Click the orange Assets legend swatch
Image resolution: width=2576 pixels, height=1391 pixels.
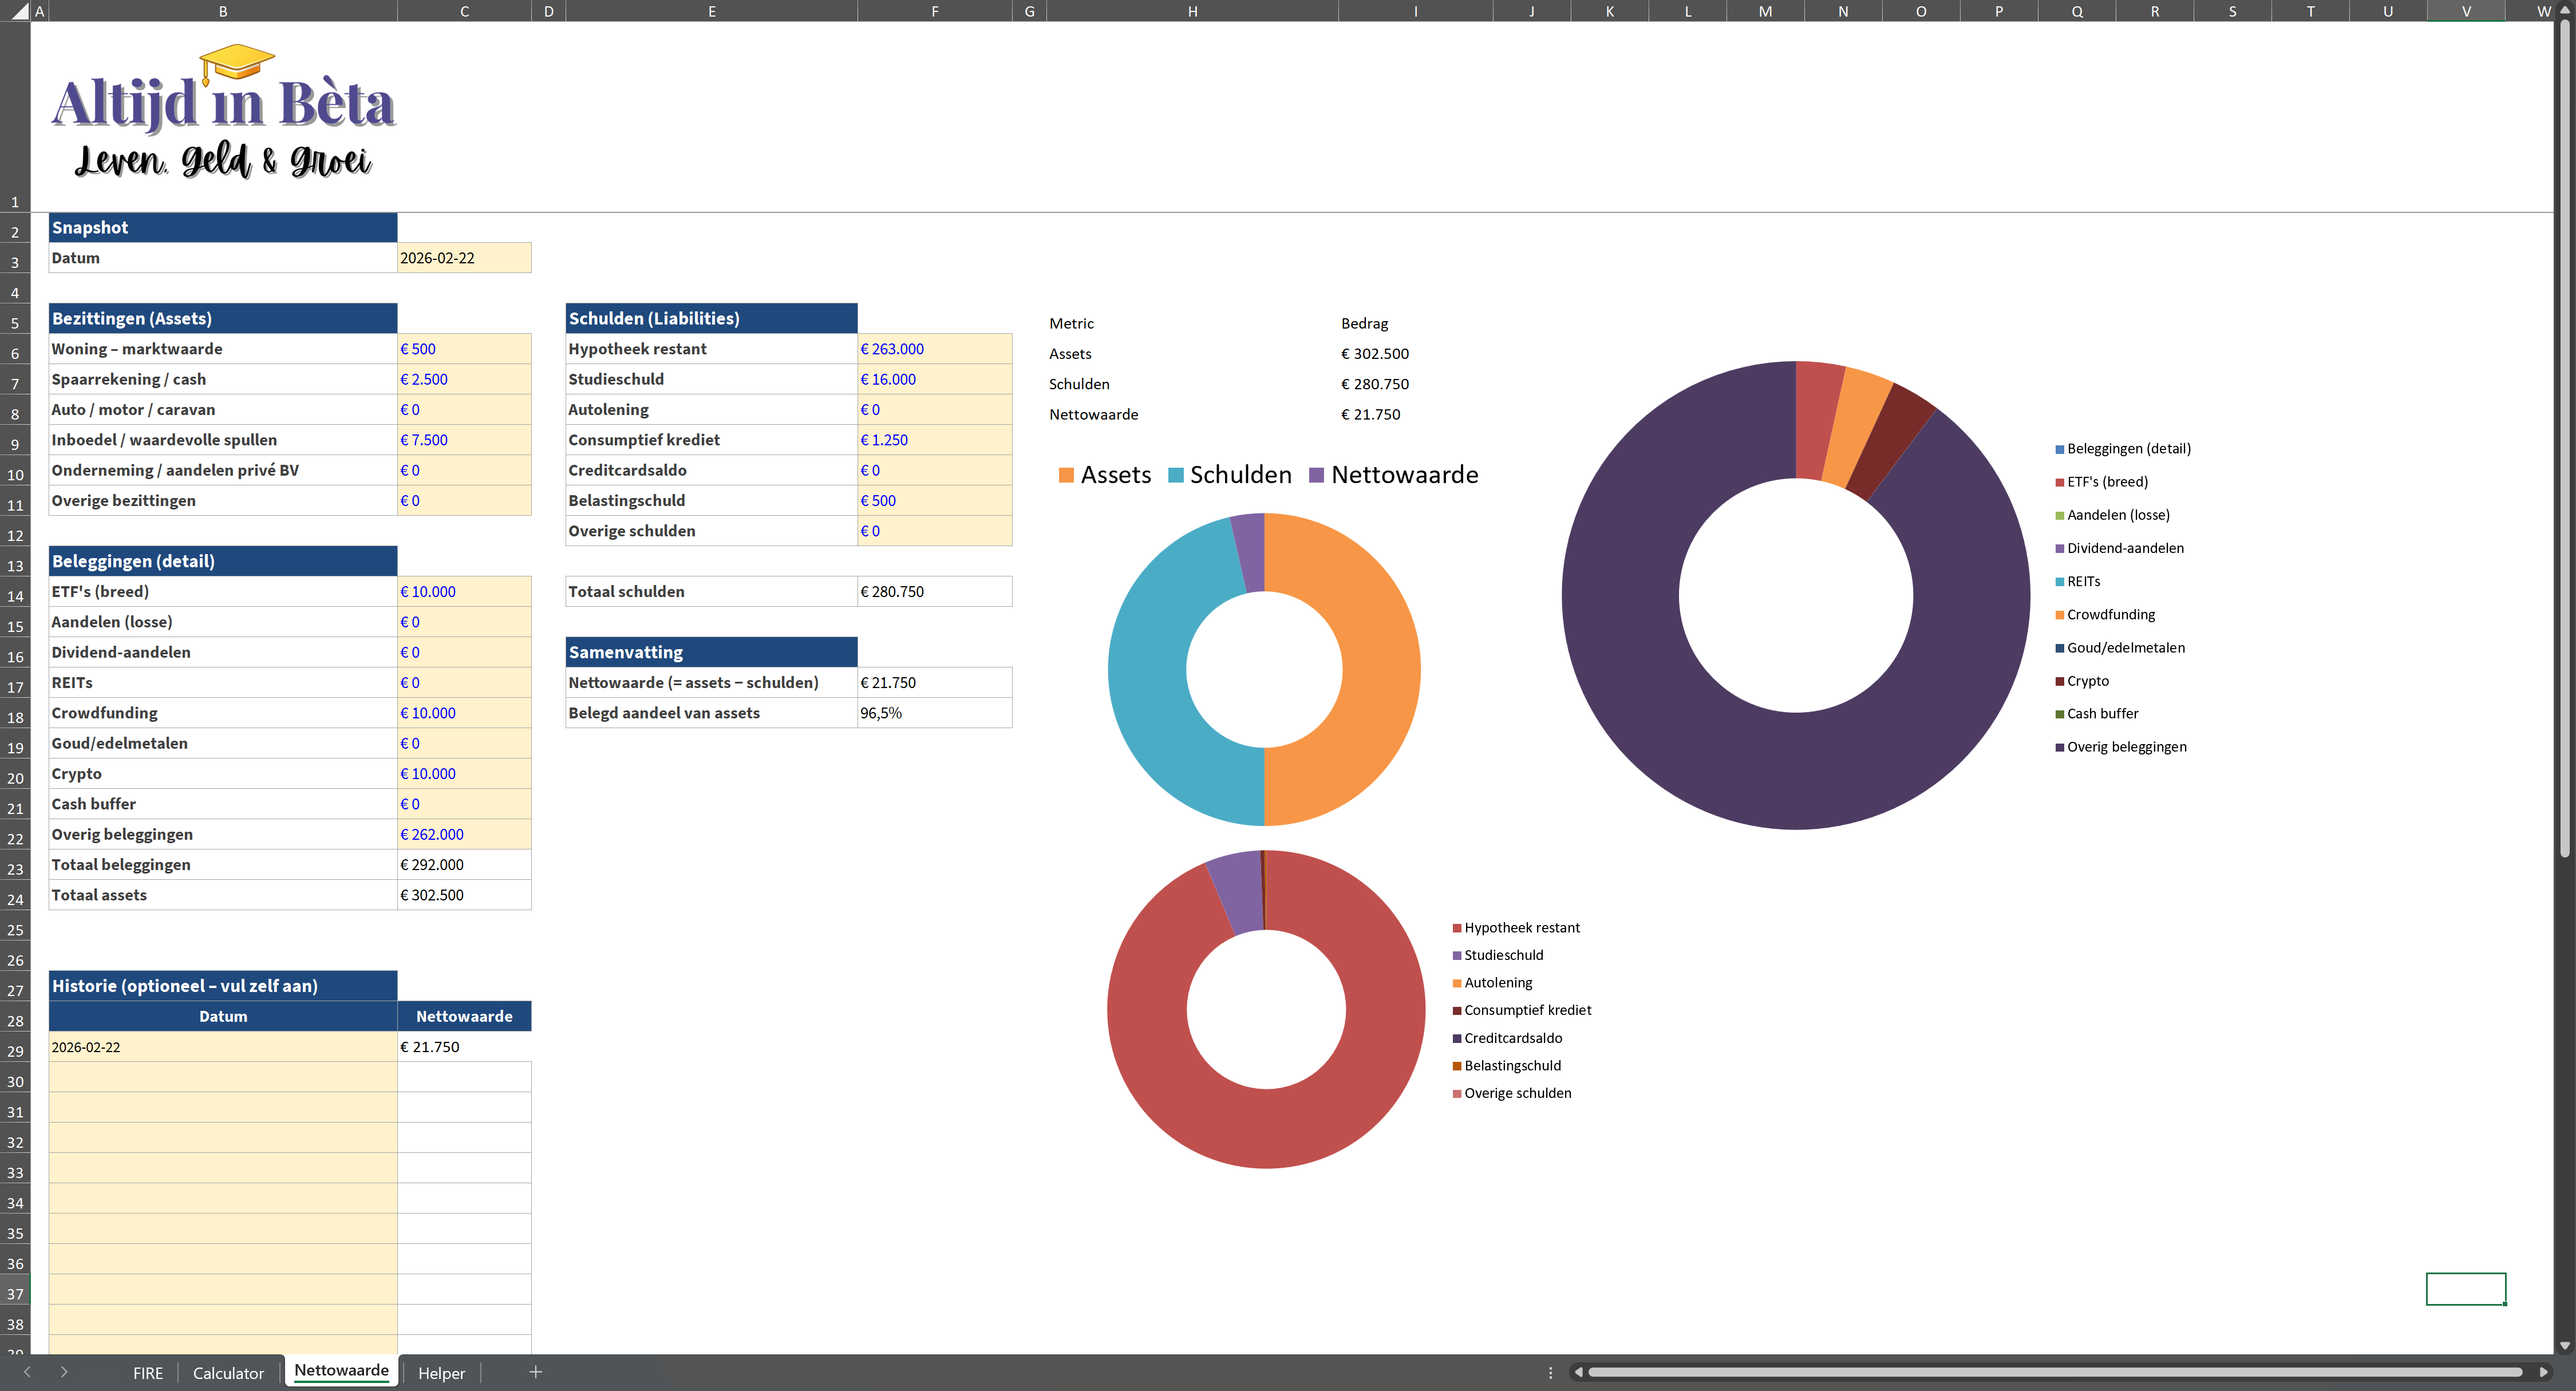[1066, 475]
